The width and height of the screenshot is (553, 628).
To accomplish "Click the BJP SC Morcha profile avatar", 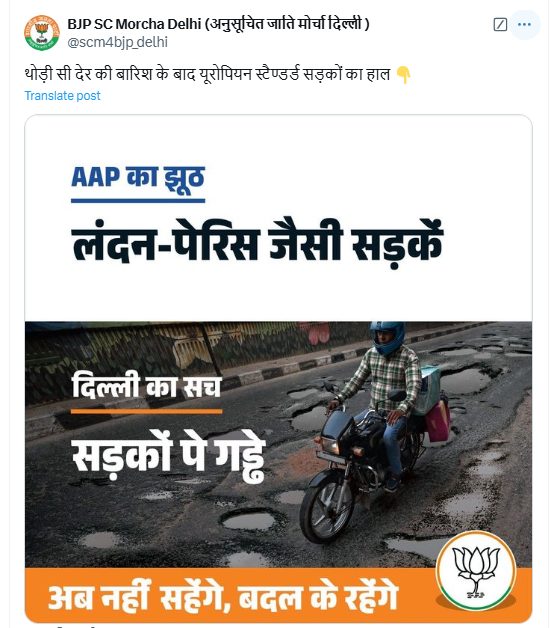I will click(x=42, y=33).
